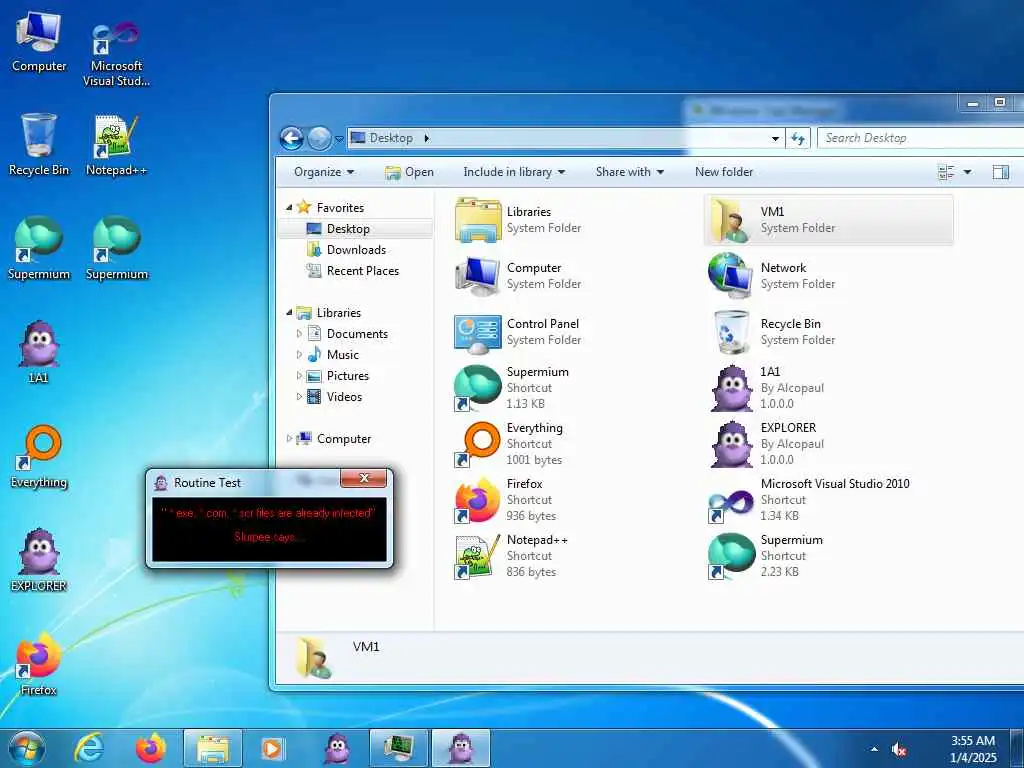The width and height of the screenshot is (1024, 768).
Task: Select 1A1 By Alcopaul file in Explorer
Action: click(829, 388)
